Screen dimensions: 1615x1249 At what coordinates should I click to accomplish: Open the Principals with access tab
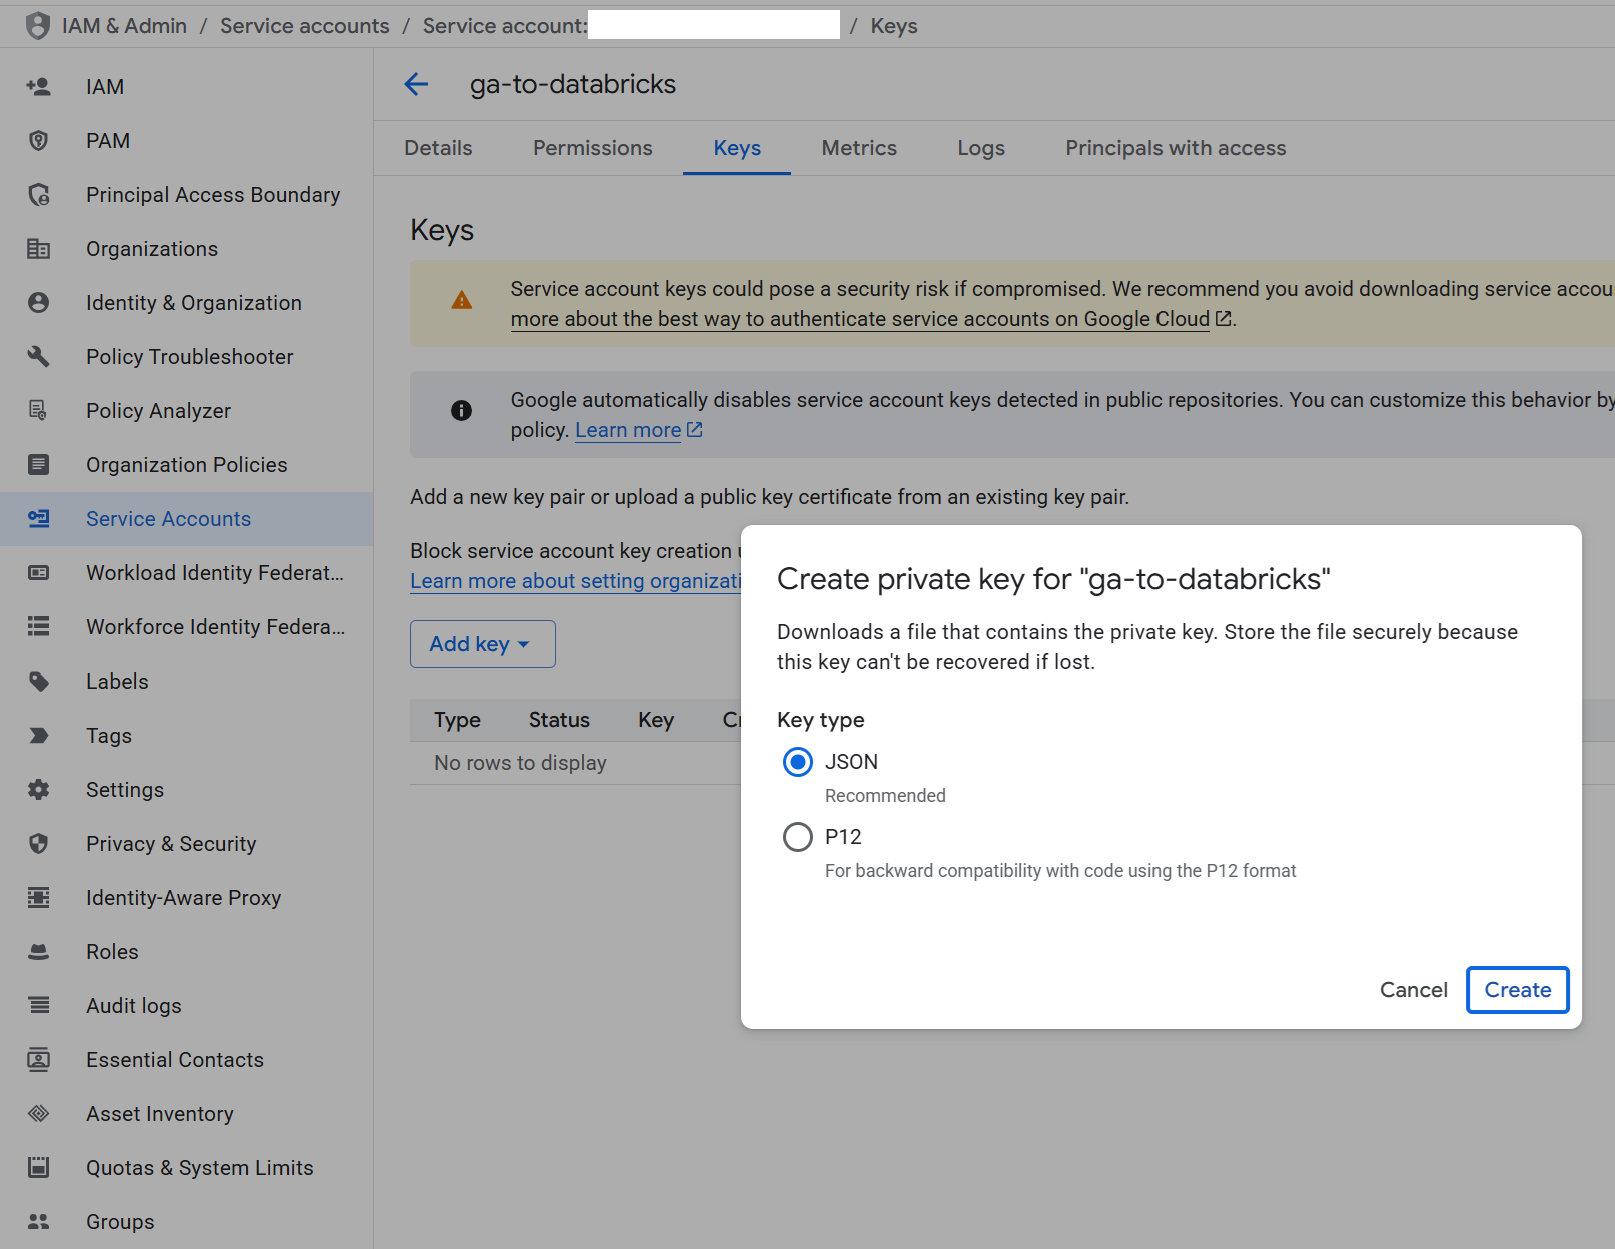1176,148
